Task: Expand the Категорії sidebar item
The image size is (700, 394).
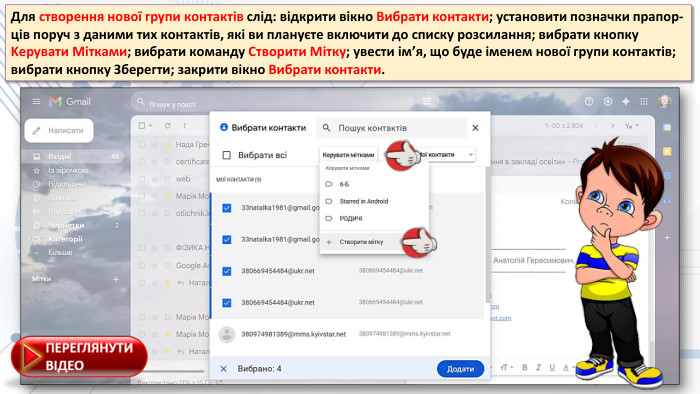Action: [x=30, y=239]
